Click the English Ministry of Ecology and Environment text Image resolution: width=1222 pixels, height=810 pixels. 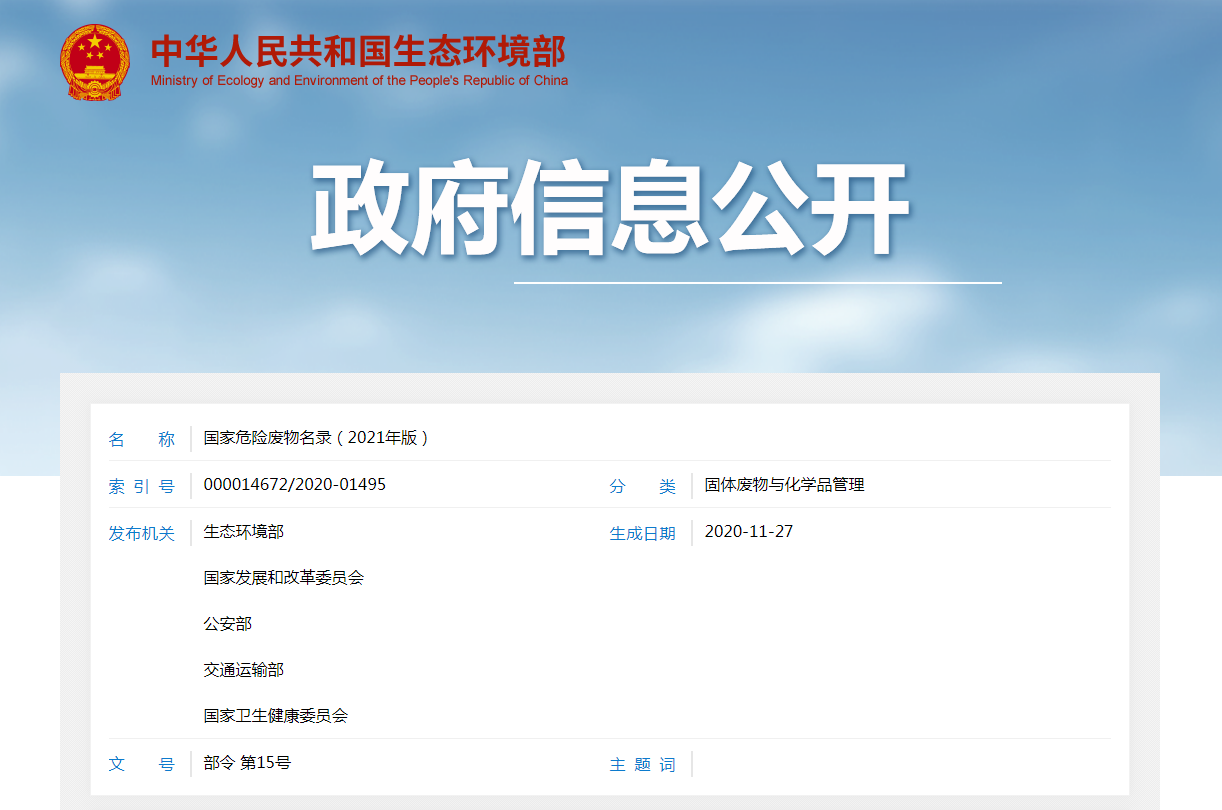(359, 81)
